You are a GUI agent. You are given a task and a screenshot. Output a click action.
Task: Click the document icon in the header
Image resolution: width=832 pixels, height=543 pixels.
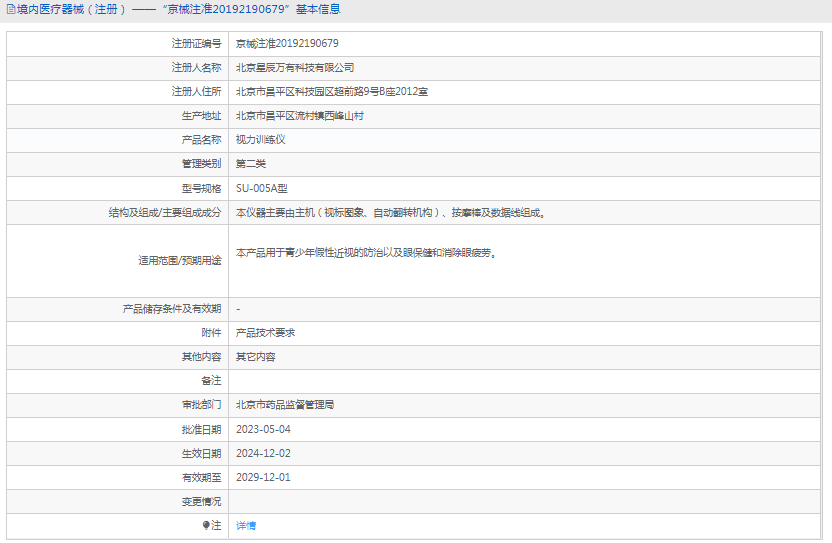pos(11,10)
